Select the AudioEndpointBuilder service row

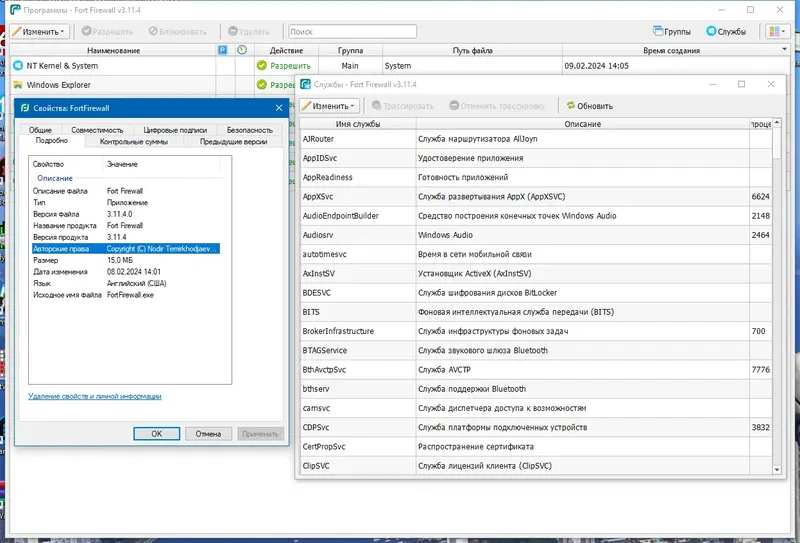coord(536,216)
